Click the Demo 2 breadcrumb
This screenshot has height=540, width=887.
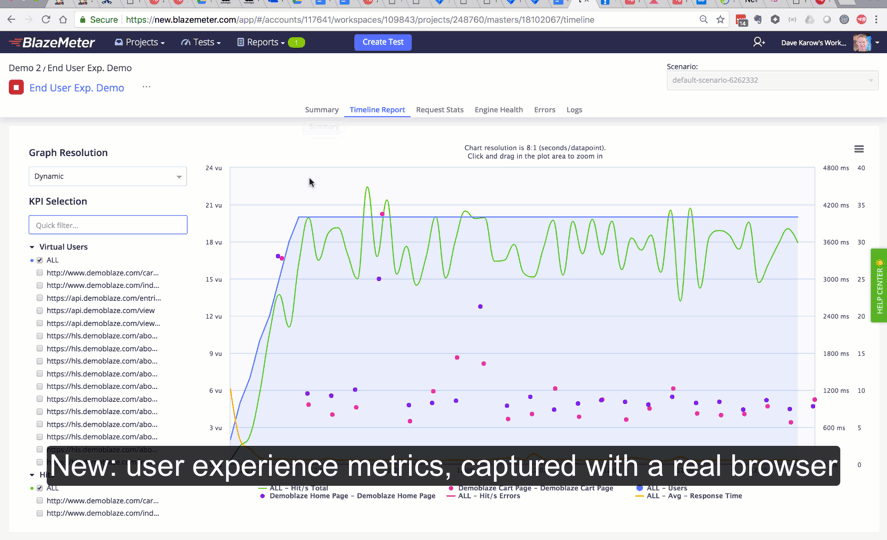24,68
